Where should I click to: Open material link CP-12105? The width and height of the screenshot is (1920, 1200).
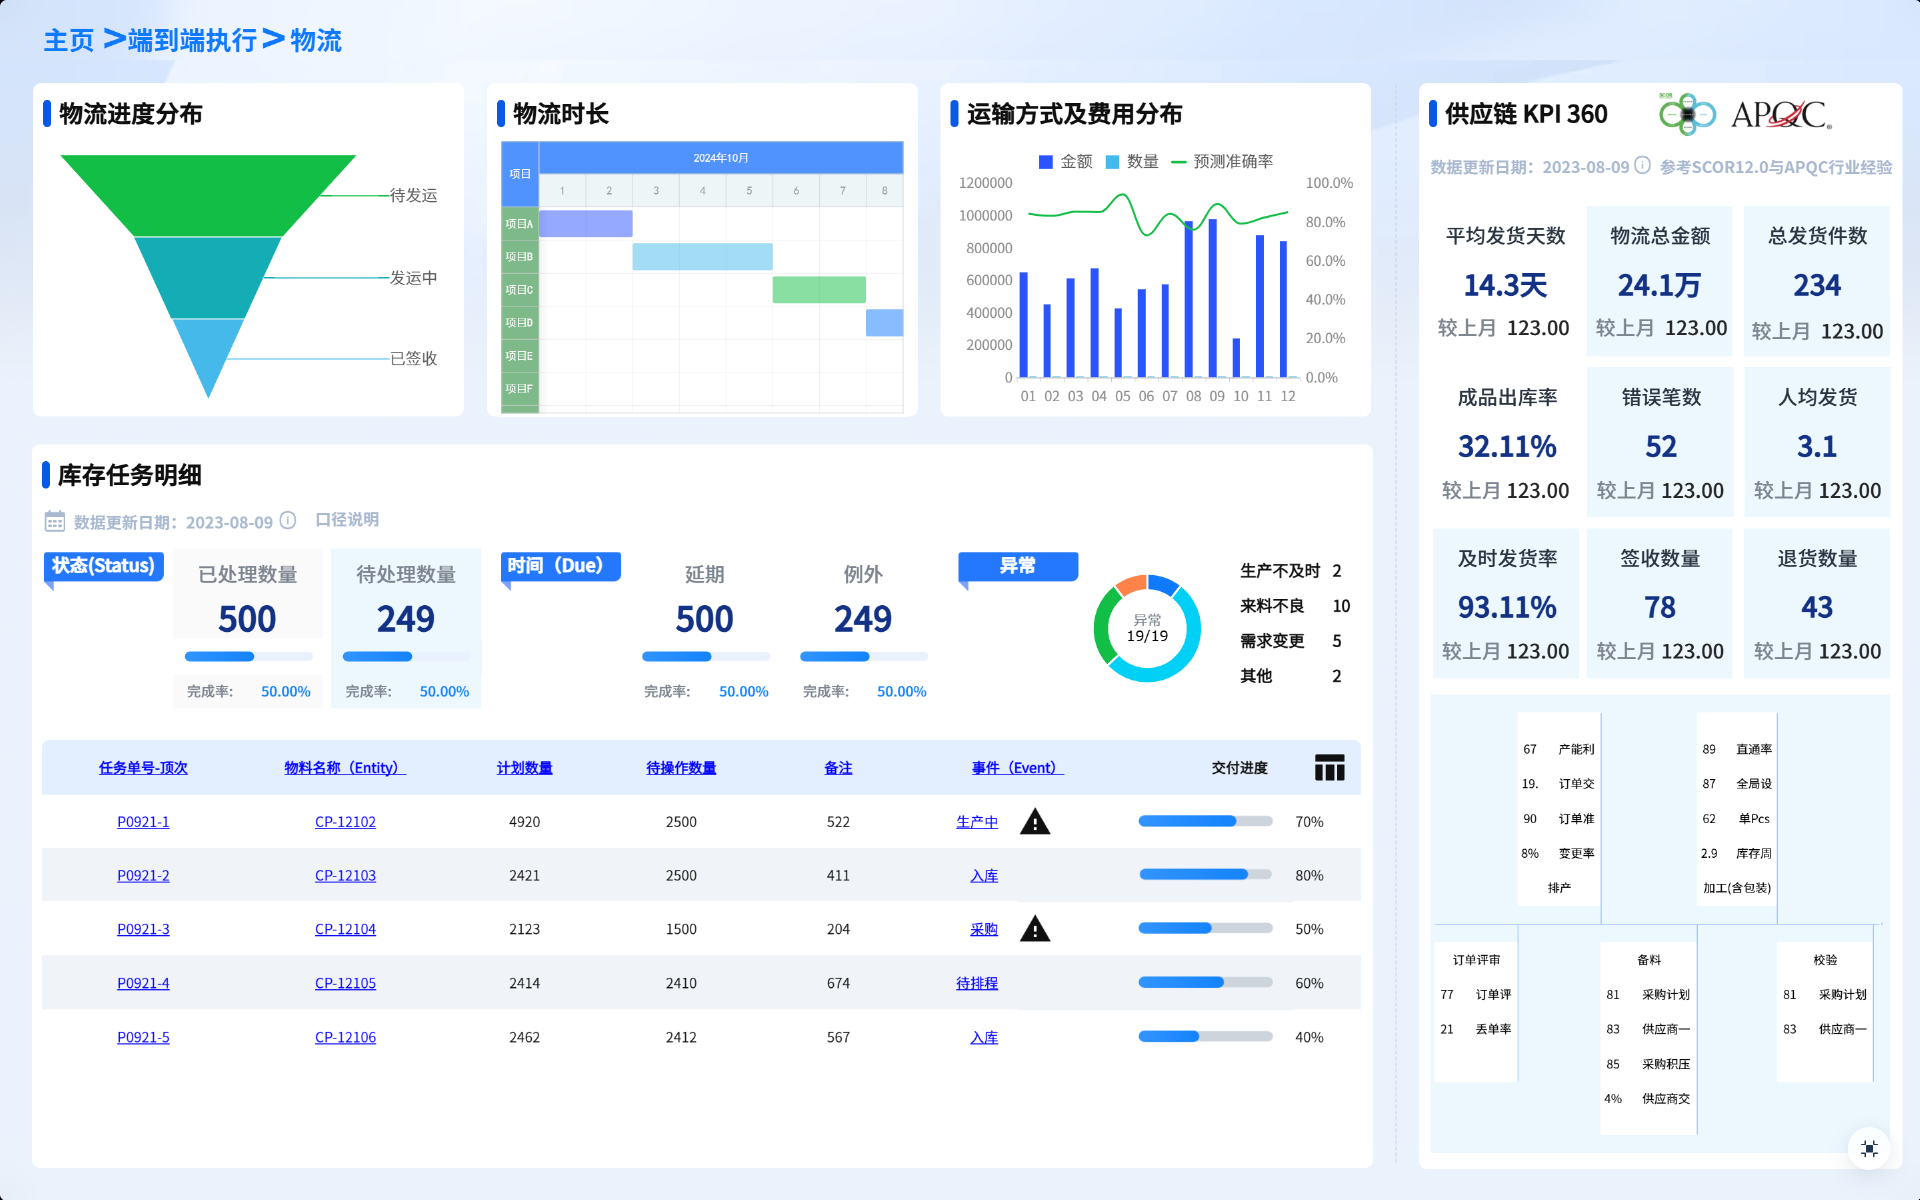tap(345, 983)
